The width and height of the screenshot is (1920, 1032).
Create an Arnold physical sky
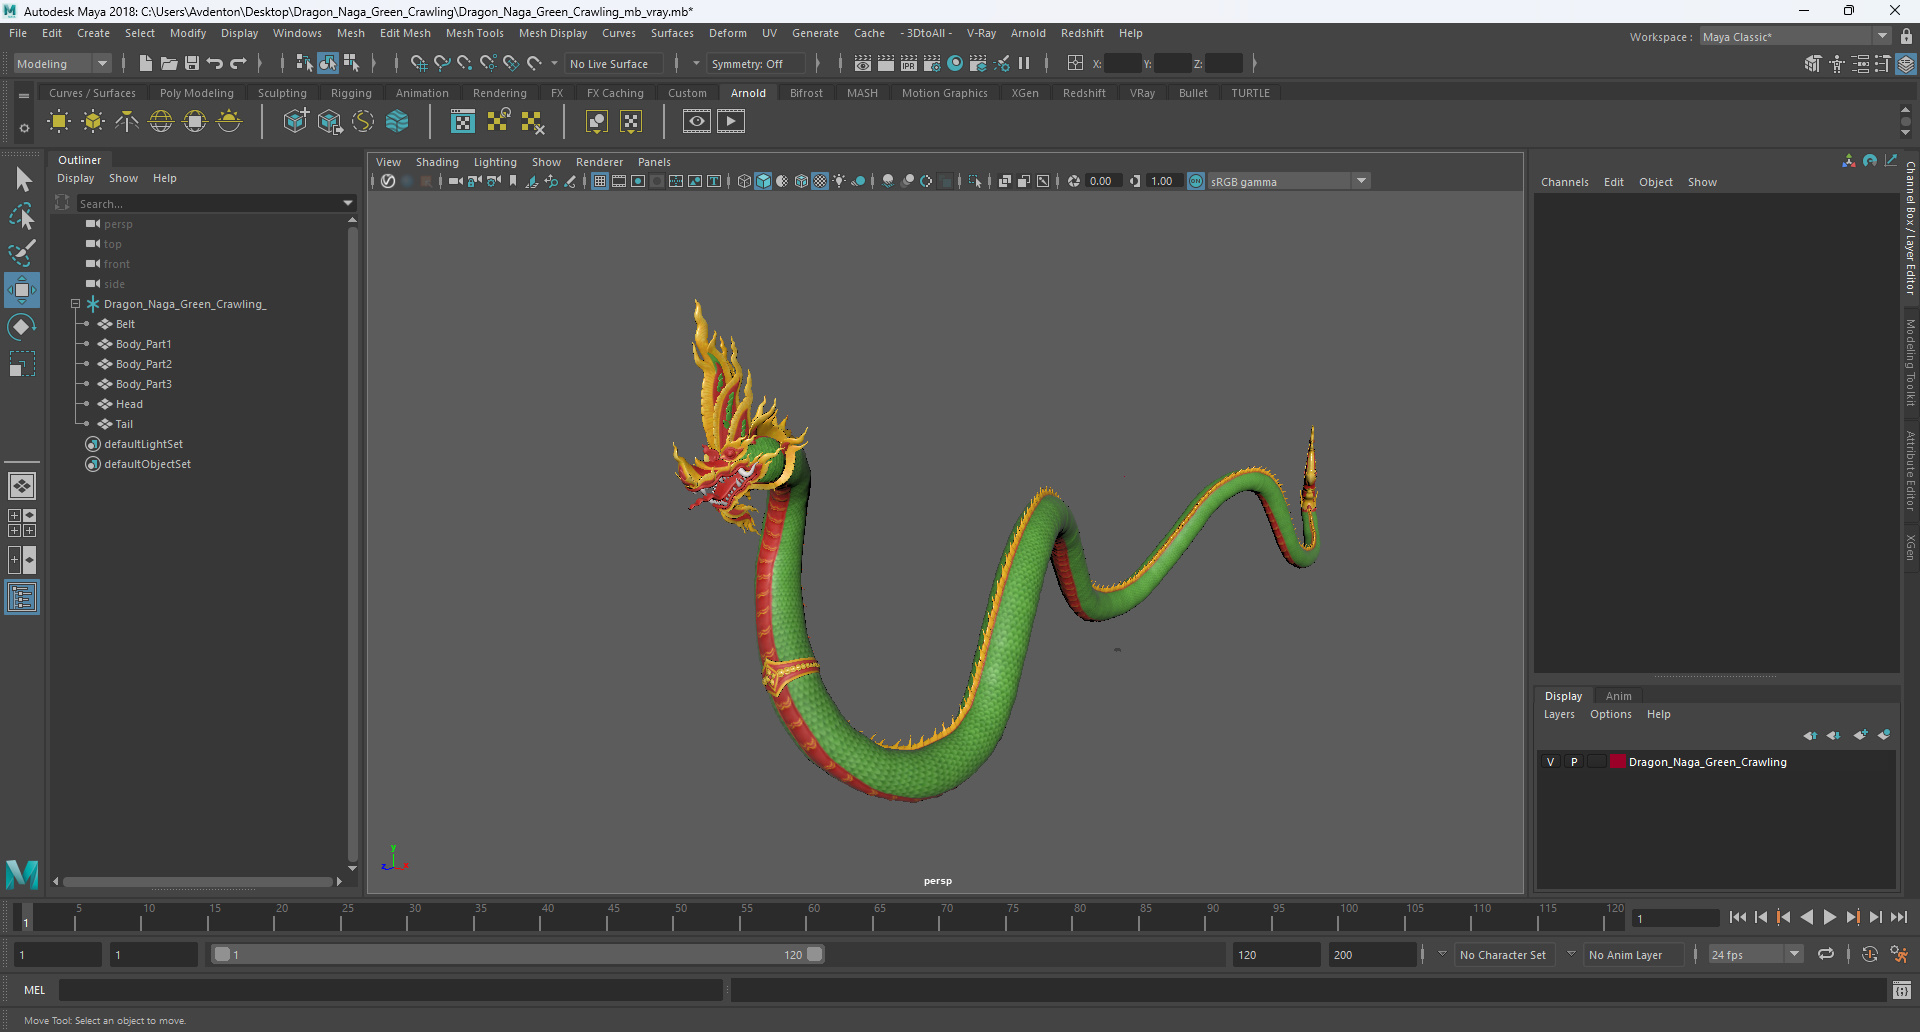coord(229,122)
